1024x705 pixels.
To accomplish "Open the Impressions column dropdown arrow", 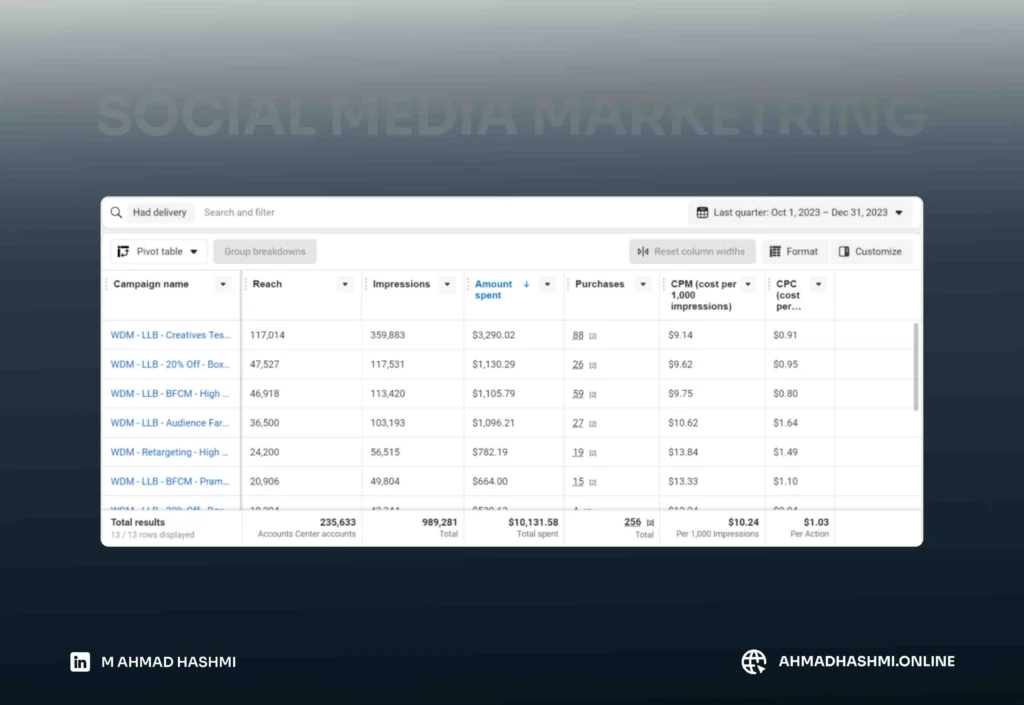I will click(x=447, y=284).
